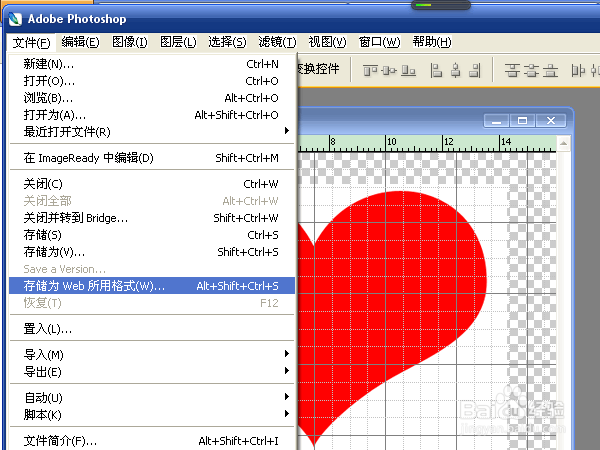Select 关闭并转到 Bridge... entry
Image resolution: width=600 pixels, height=450 pixels.
(152, 218)
